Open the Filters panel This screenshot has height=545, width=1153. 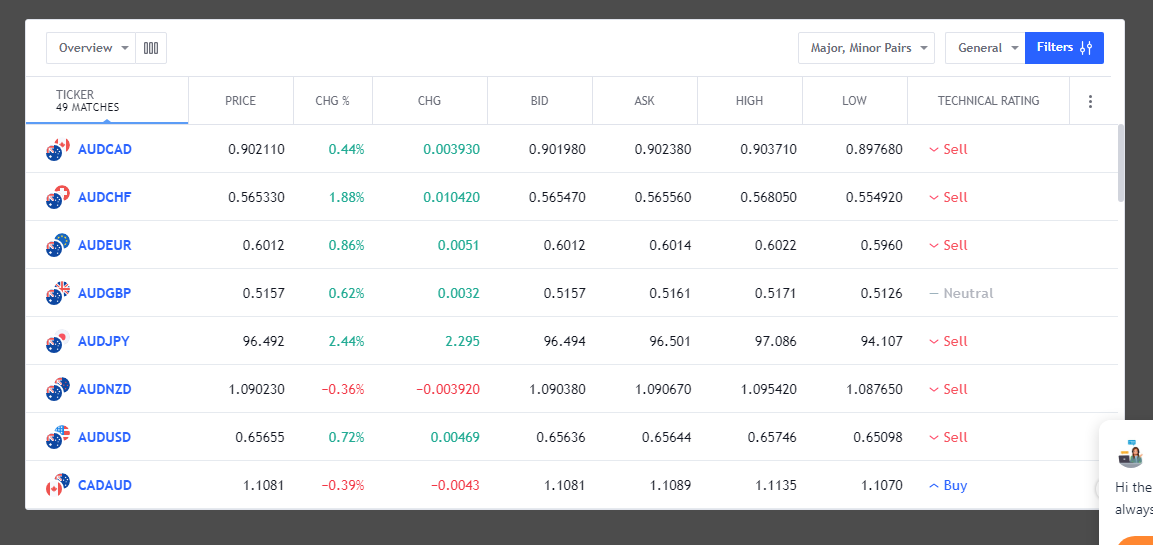click(1064, 48)
